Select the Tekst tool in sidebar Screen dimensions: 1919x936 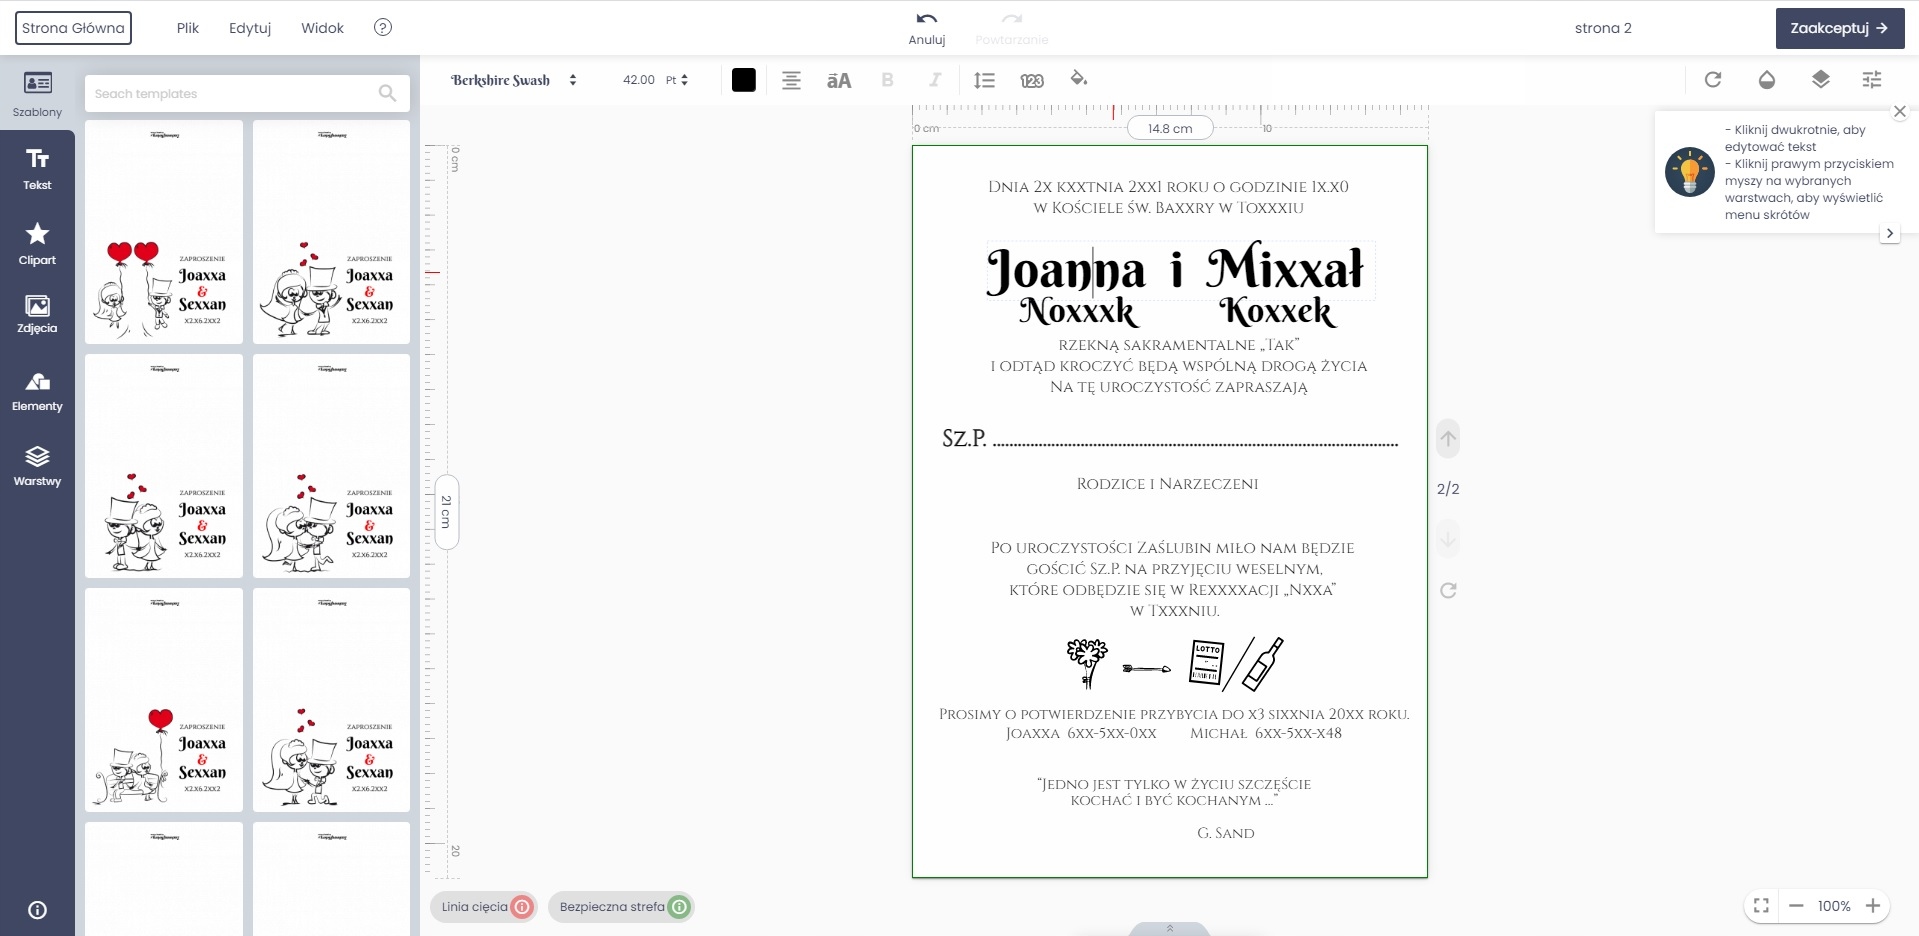(x=37, y=168)
